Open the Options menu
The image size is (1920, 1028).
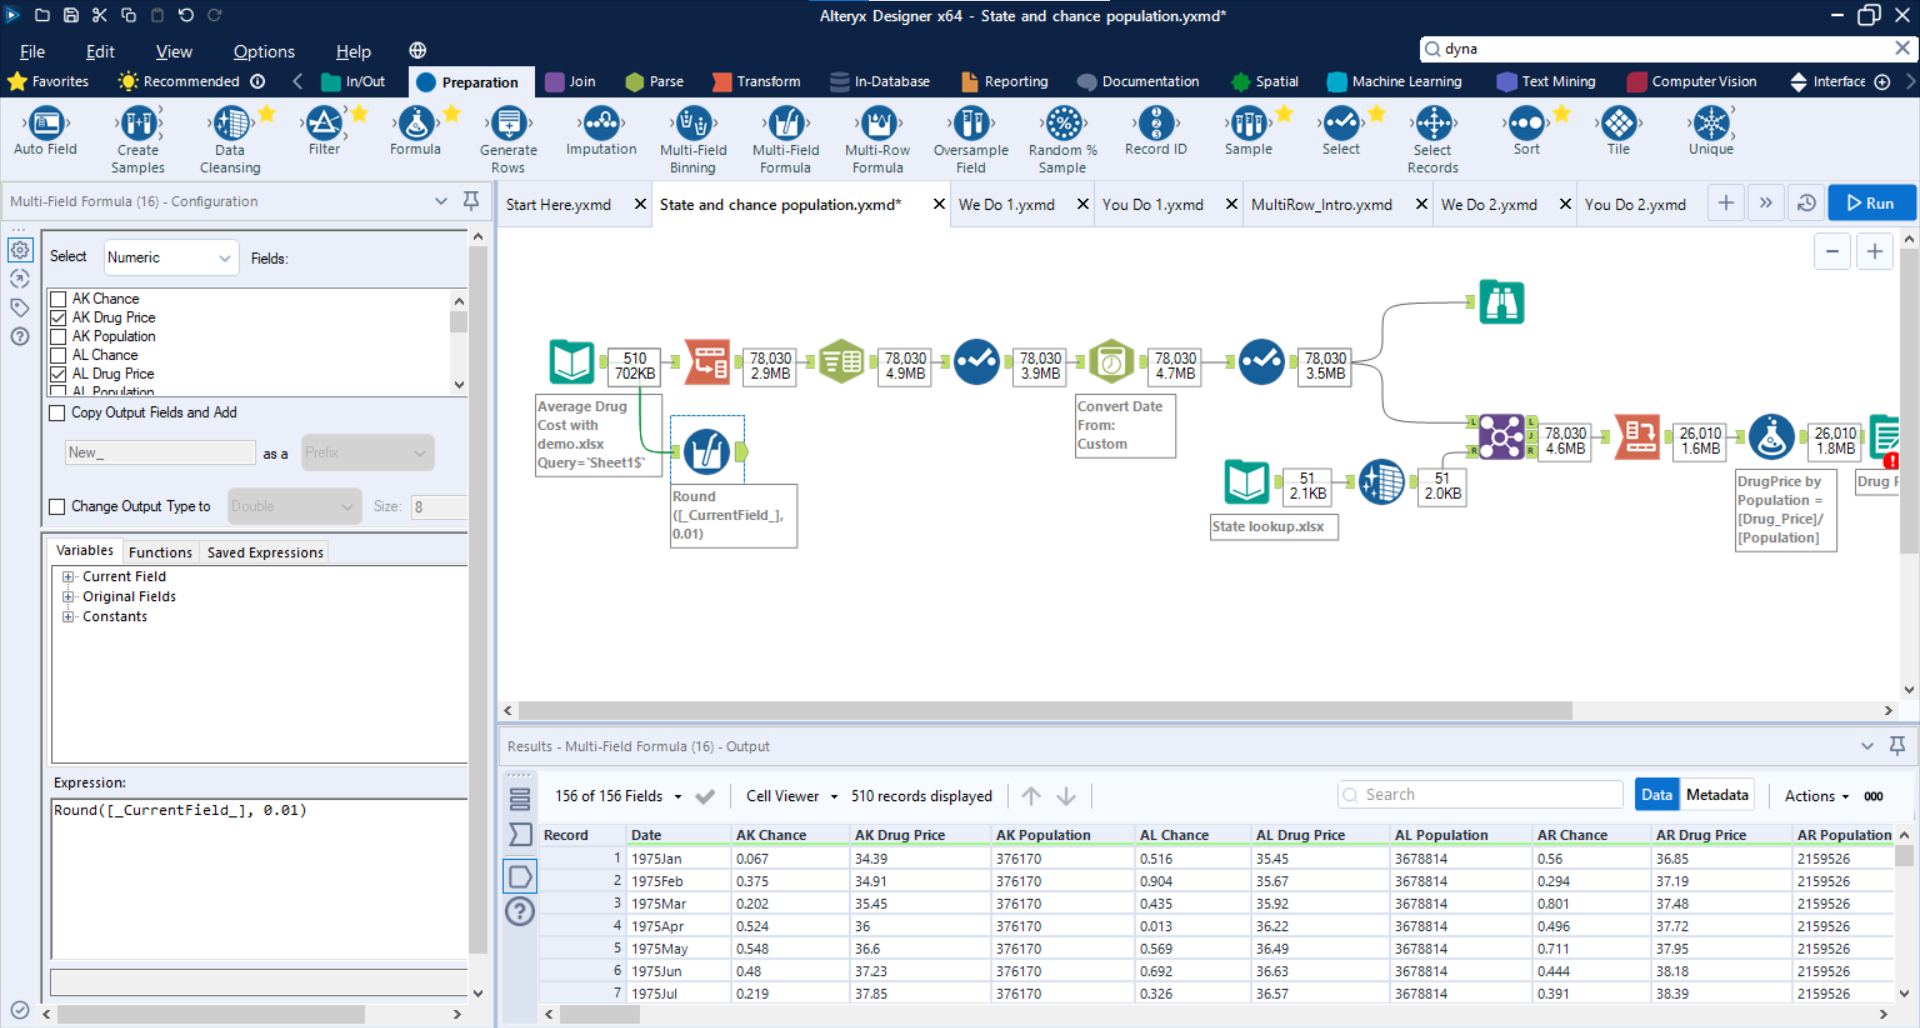(263, 52)
